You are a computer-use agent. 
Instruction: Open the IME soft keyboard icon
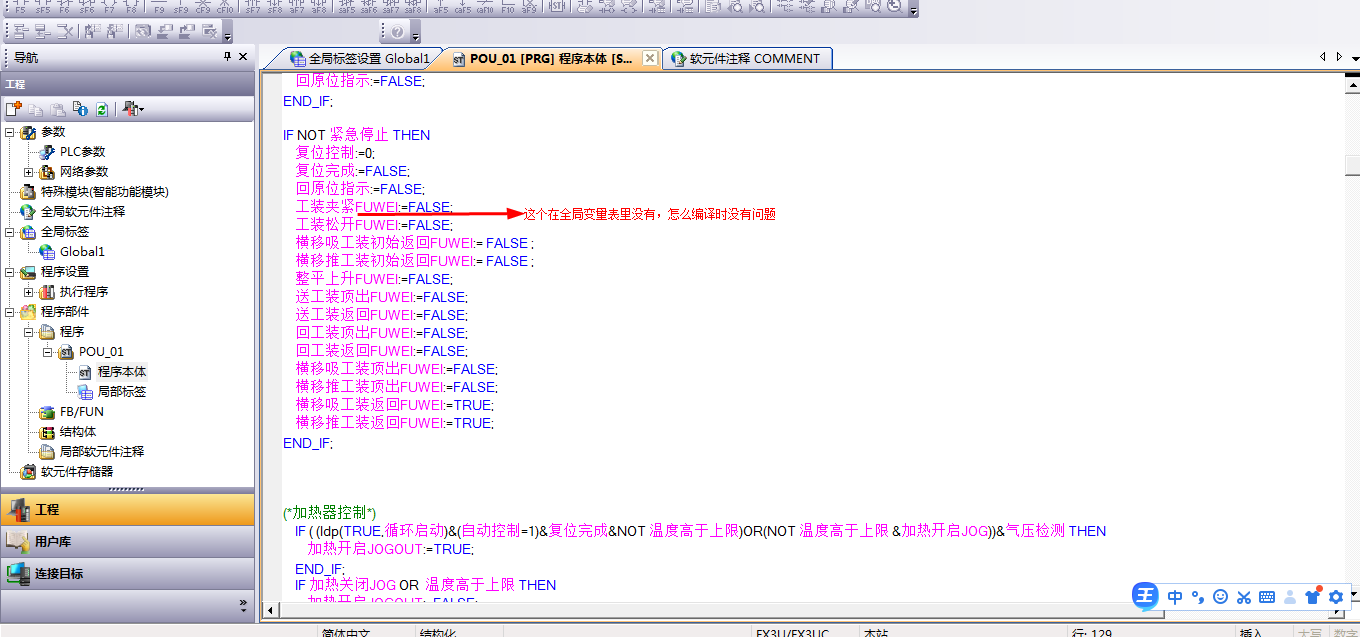click(x=1267, y=597)
